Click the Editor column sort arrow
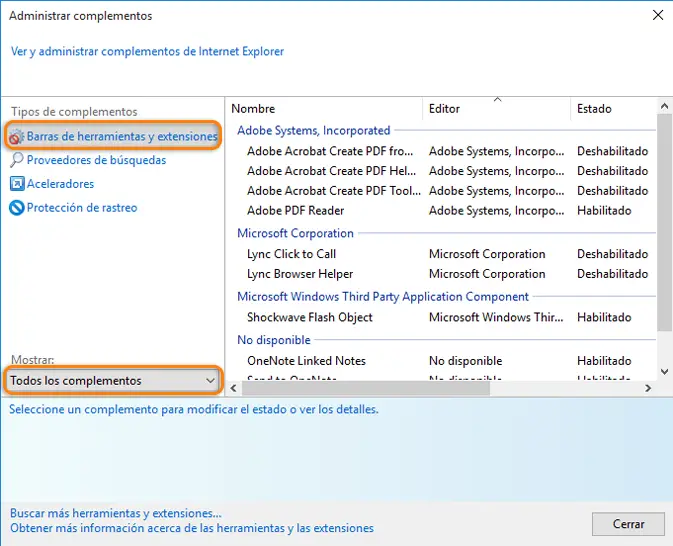Viewport: 673px width, 546px height. point(497,100)
